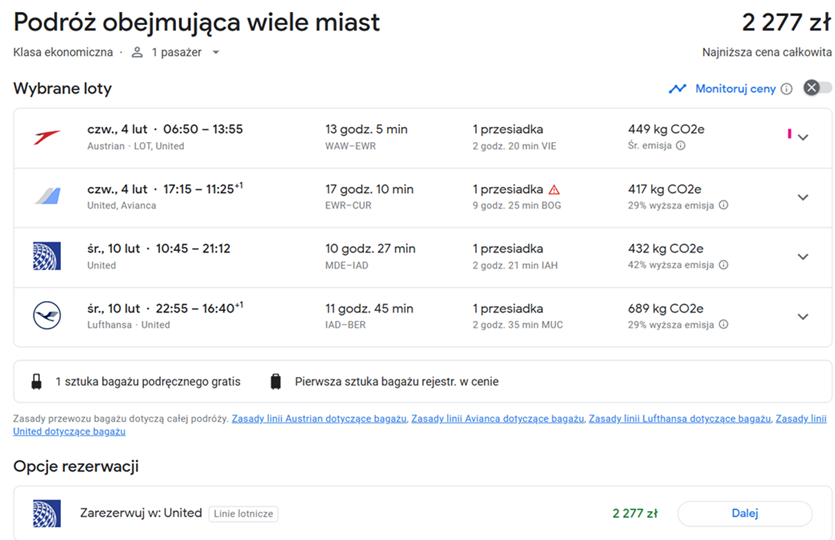Open United baggage policy link
The image size is (835, 540).
[69, 431]
